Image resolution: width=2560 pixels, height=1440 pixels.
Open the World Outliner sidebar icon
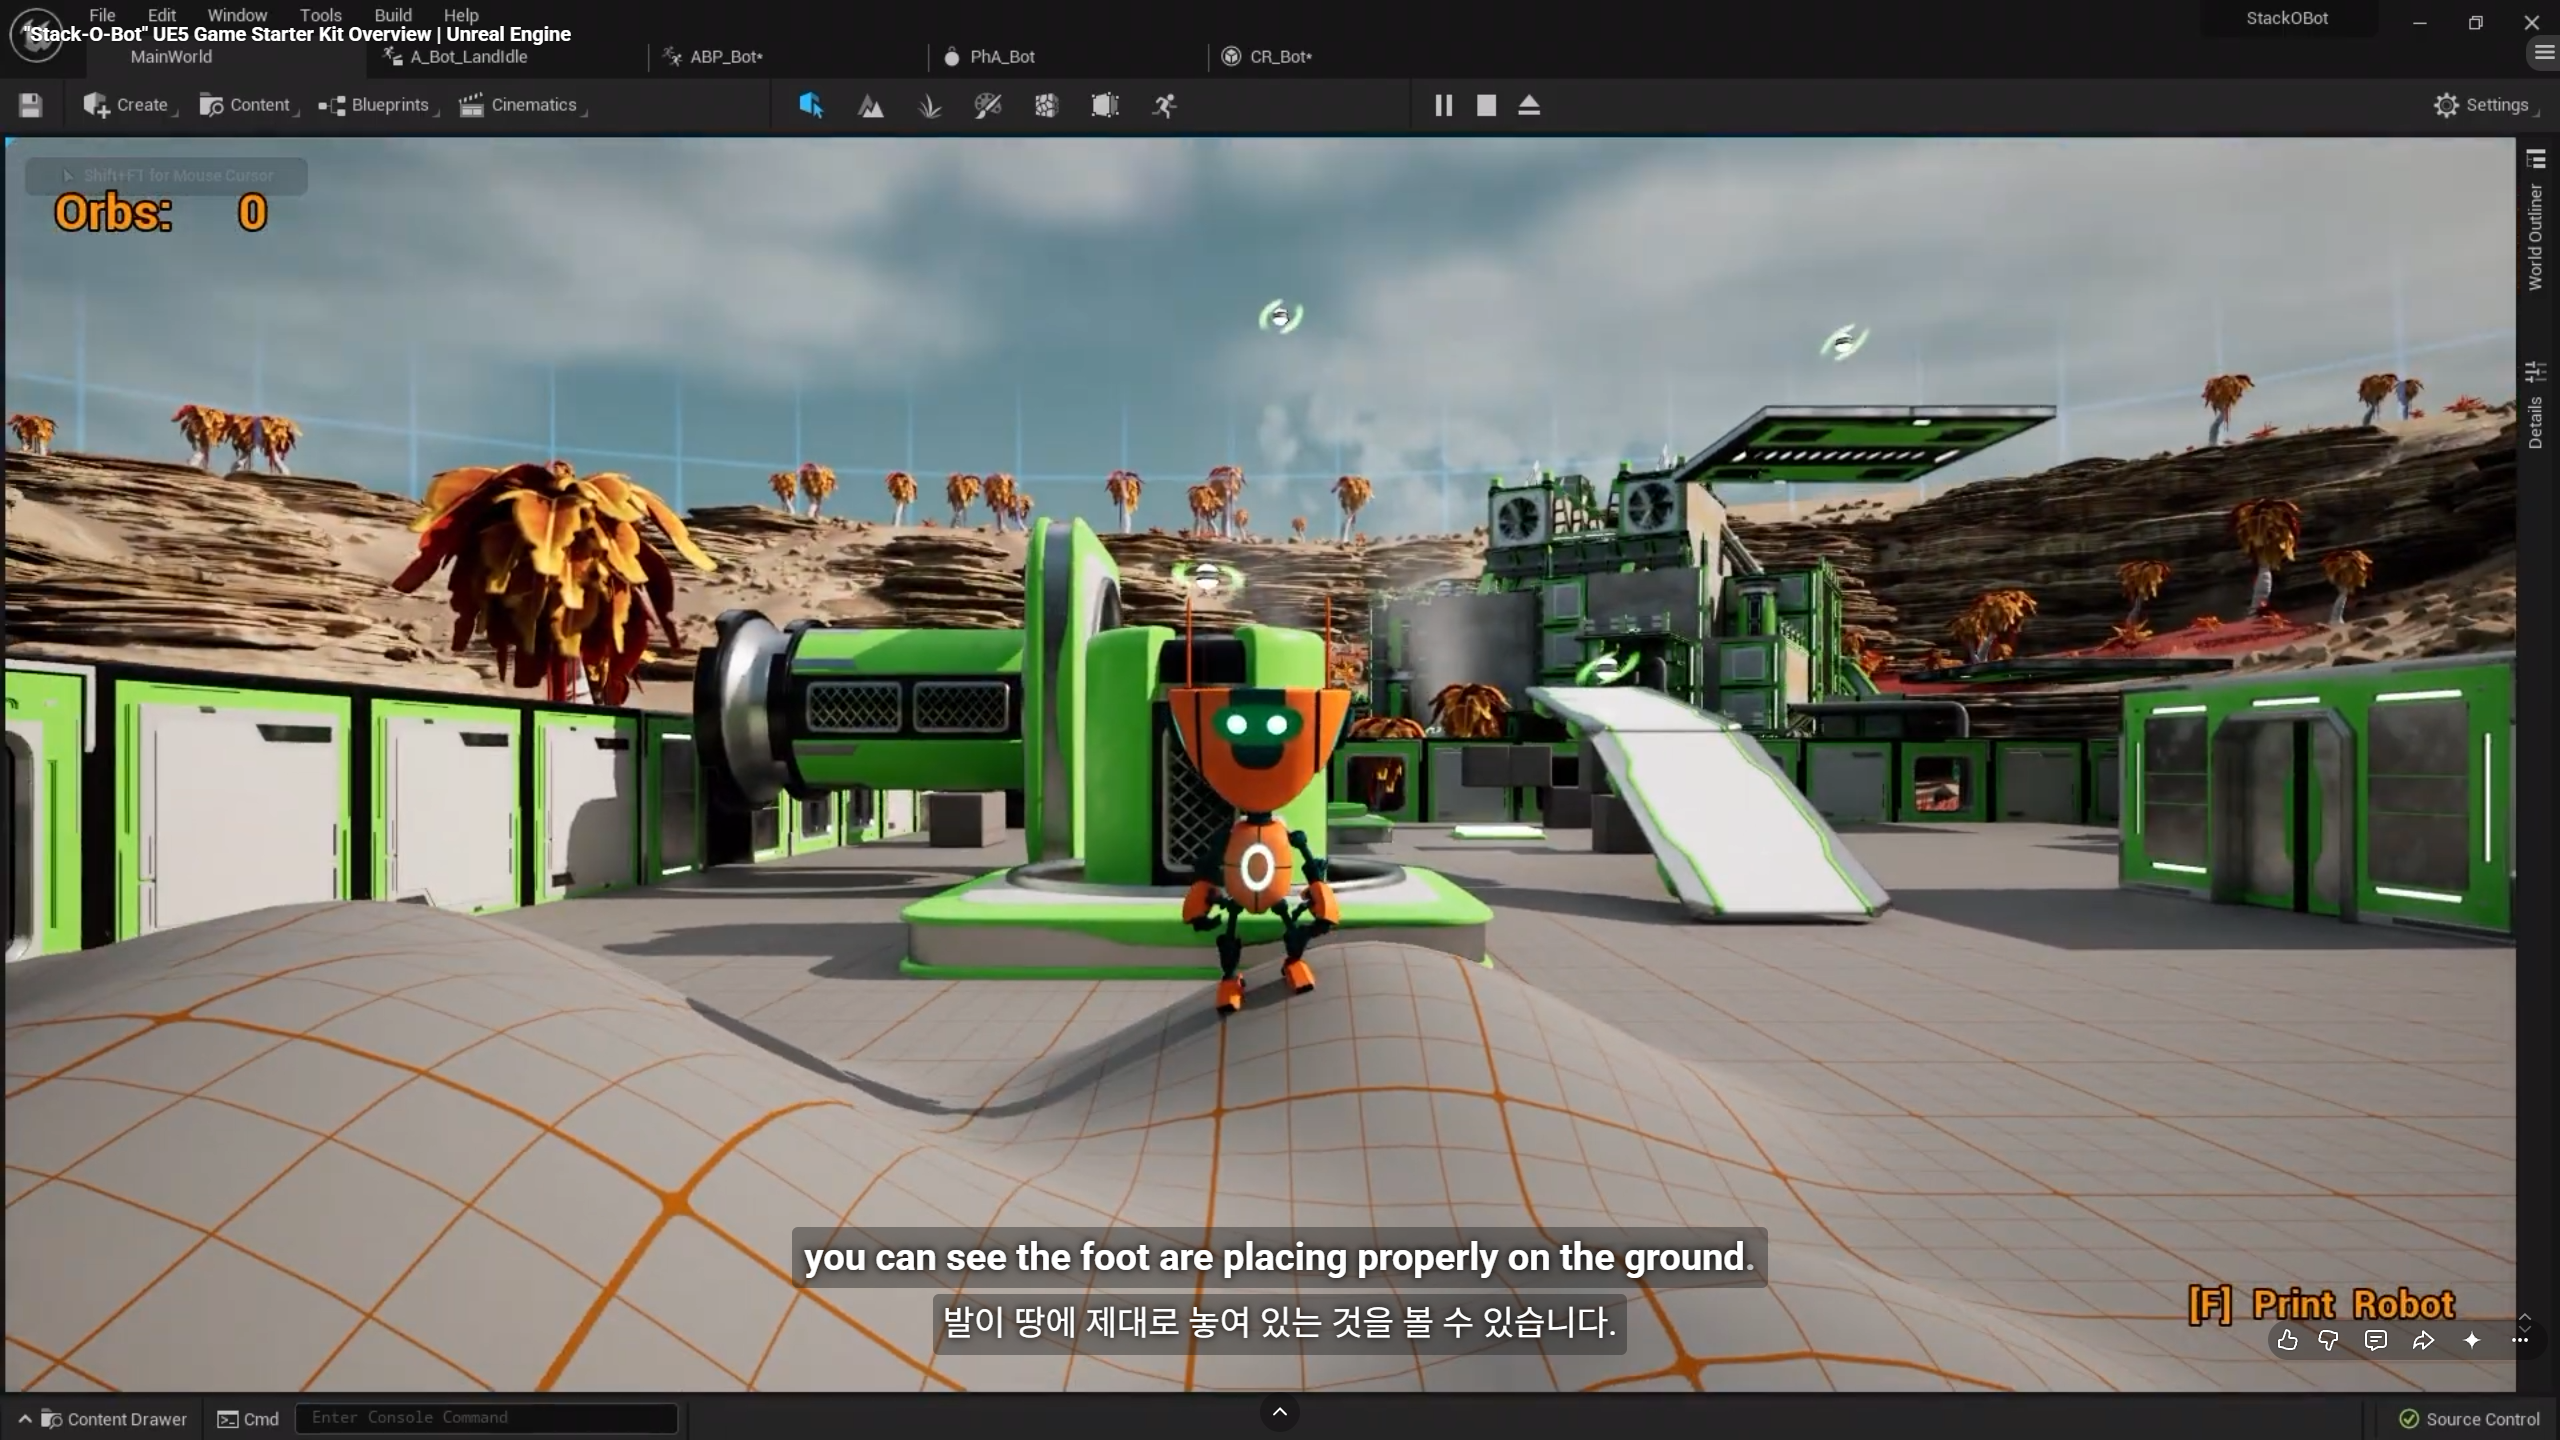[x=2536, y=159]
